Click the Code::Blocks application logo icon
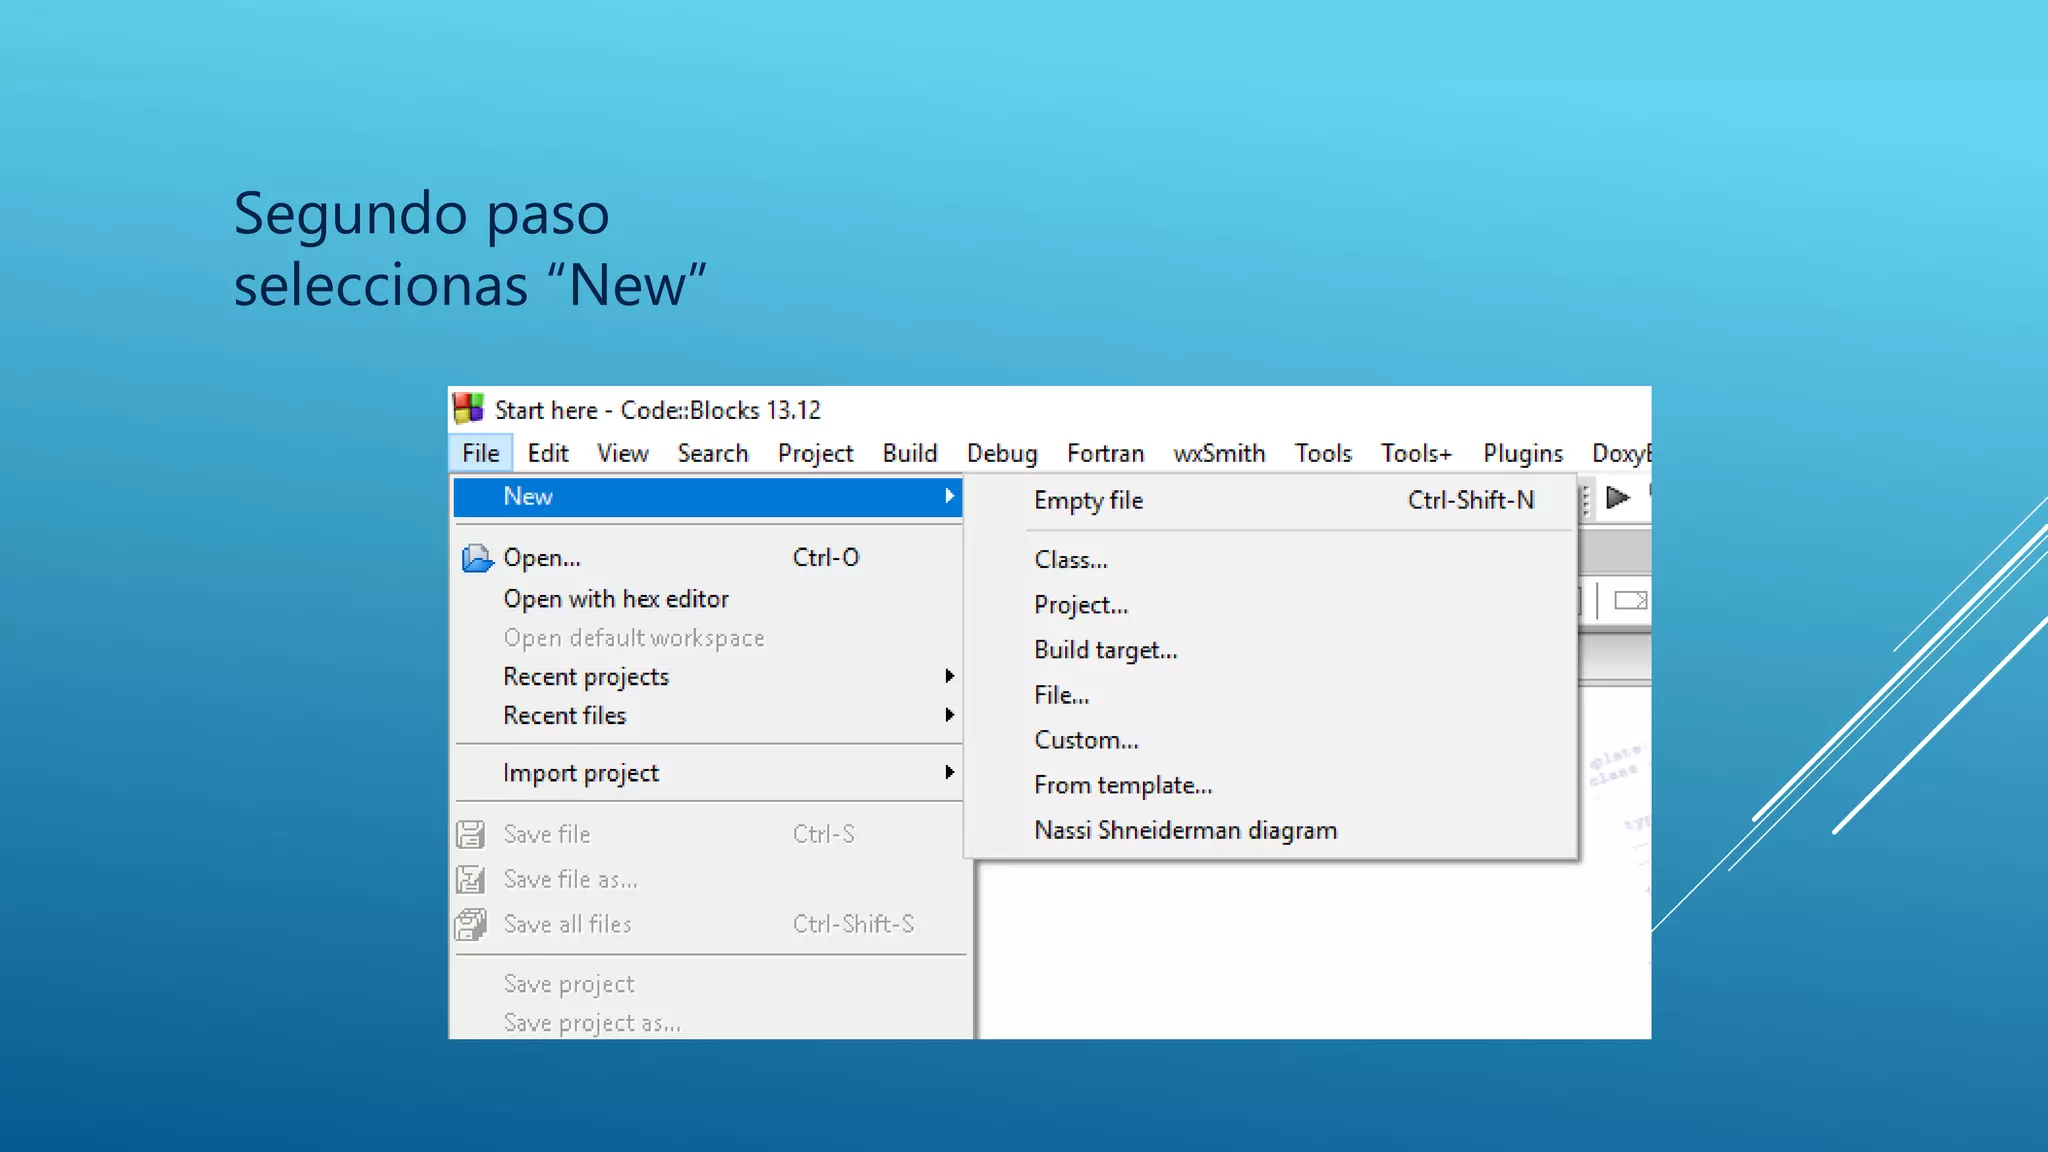 (x=468, y=409)
